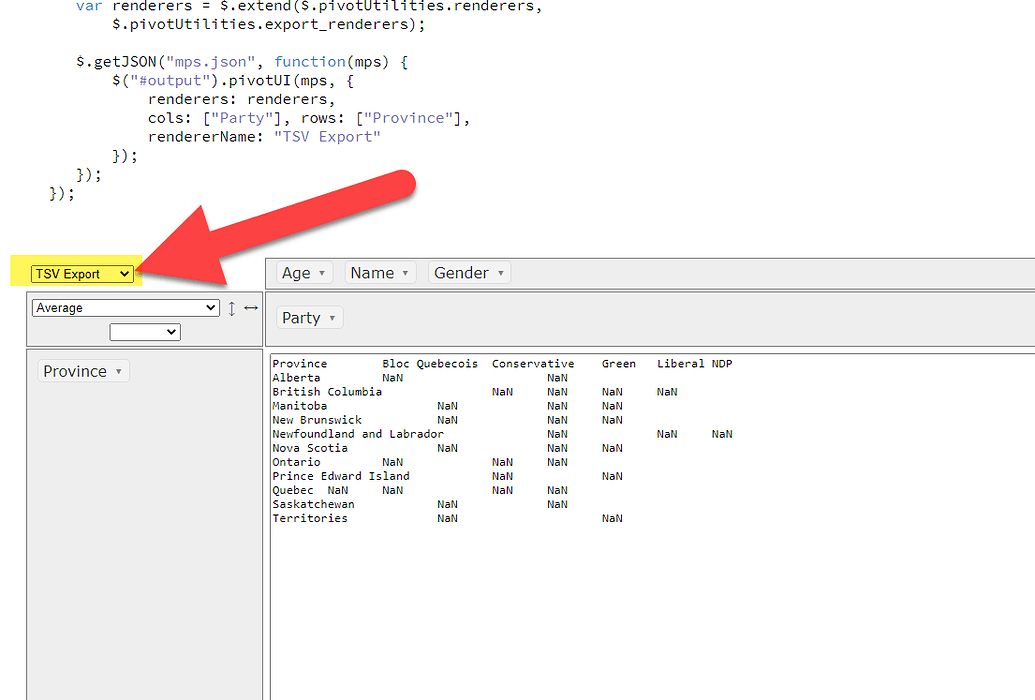Open the Gender attribute filter triangle
The height and width of the screenshot is (700, 1035).
click(x=500, y=272)
